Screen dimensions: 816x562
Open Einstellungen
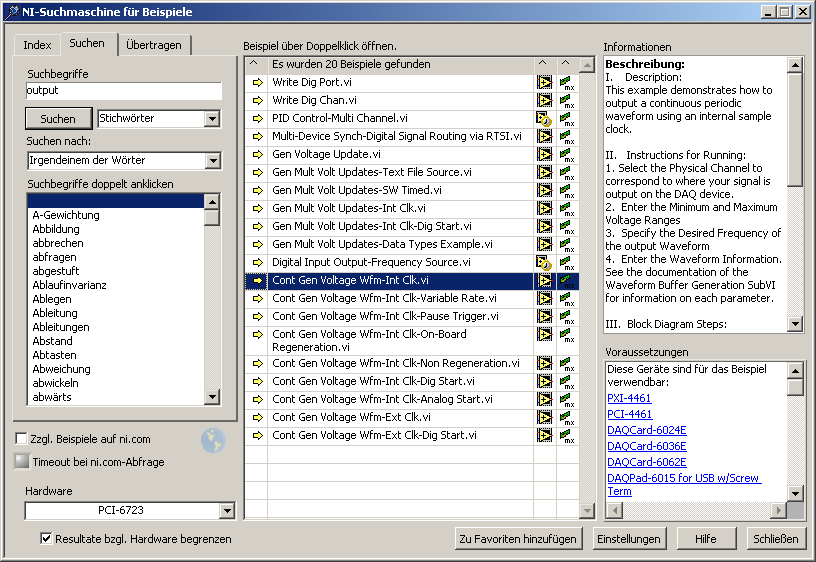[x=629, y=539]
